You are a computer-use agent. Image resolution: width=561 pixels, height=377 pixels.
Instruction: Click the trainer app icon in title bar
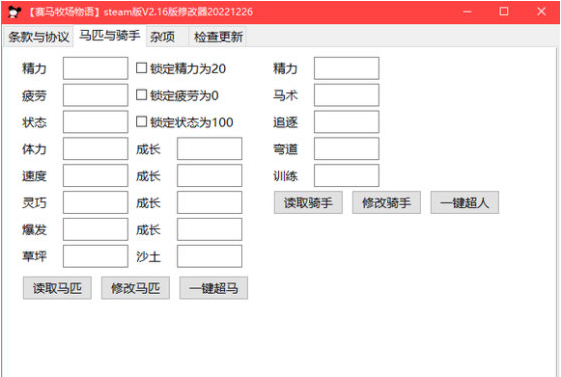[14, 12]
